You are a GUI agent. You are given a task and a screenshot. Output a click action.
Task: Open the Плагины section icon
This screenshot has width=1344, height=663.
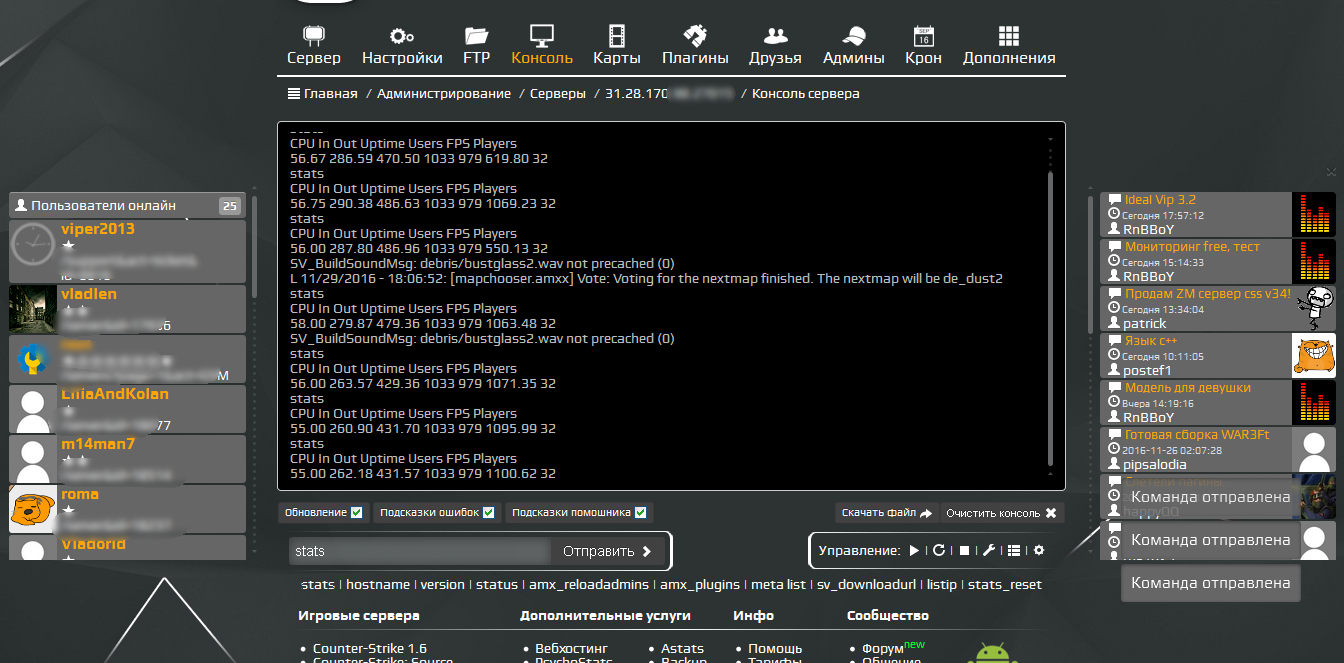click(x=695, y=36)
